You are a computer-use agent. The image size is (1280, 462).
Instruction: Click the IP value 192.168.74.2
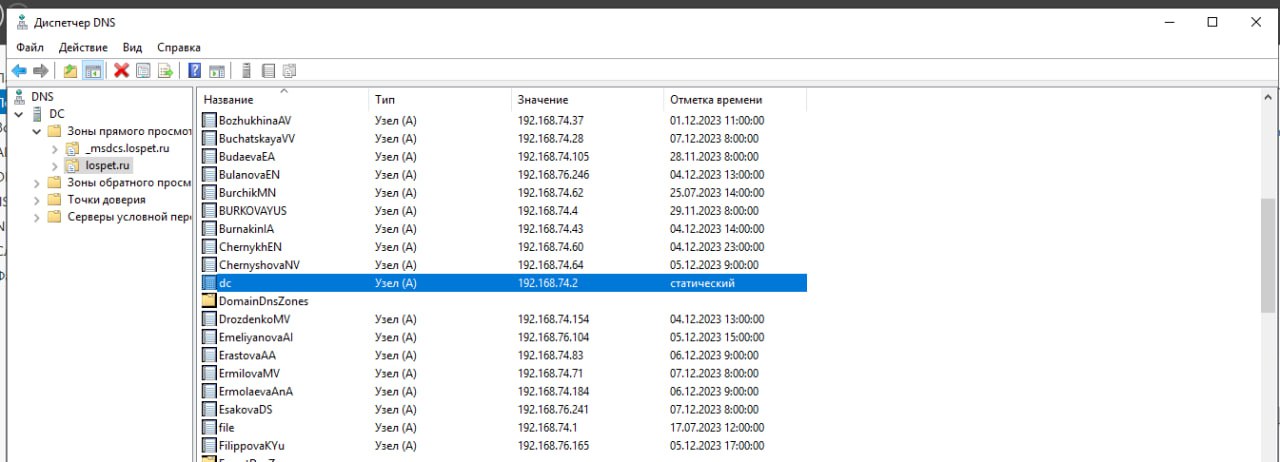point(548,283)
